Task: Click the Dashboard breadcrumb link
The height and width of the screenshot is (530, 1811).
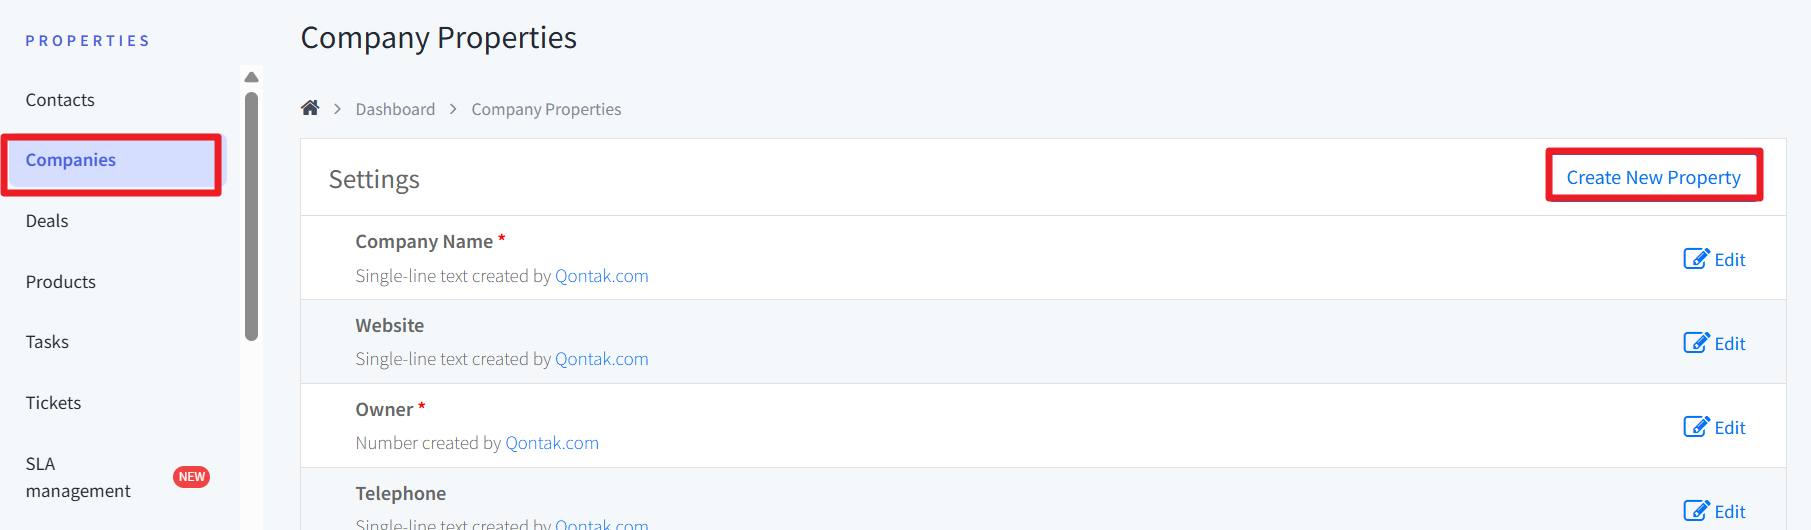Action: [395, 109]
